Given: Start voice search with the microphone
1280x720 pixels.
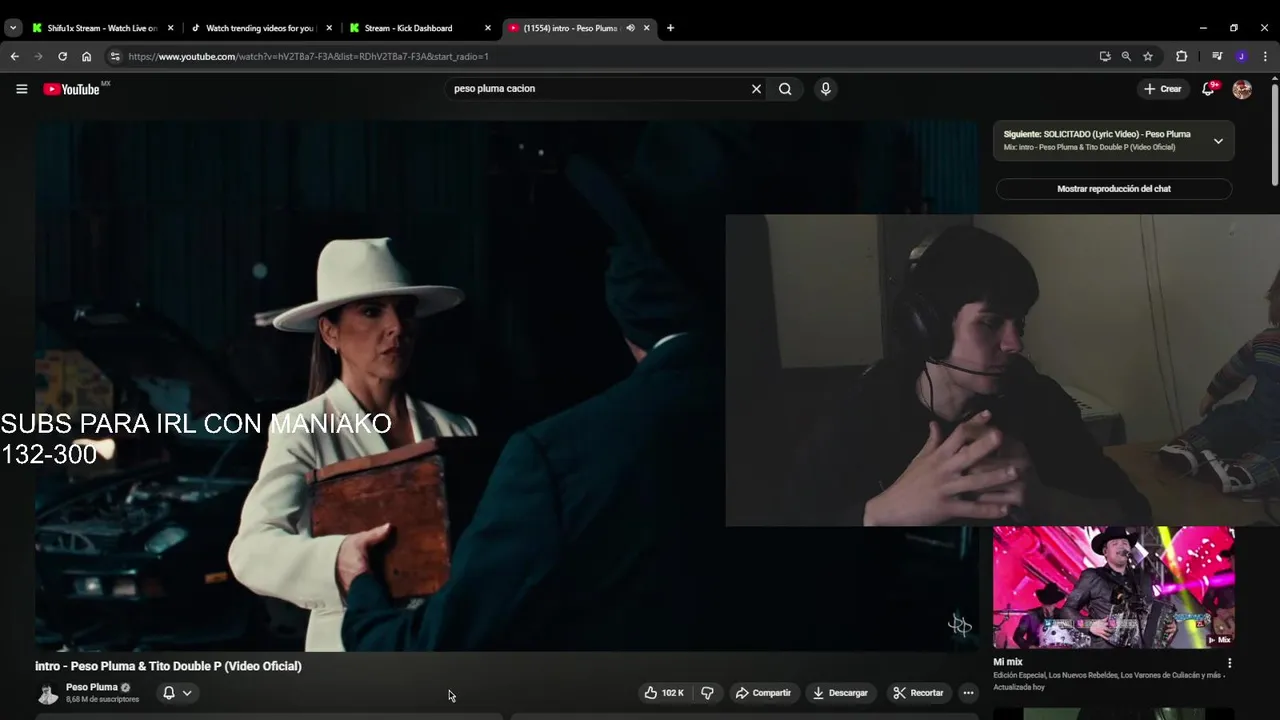Looking at the screenshot, I should tap(825, 89).
